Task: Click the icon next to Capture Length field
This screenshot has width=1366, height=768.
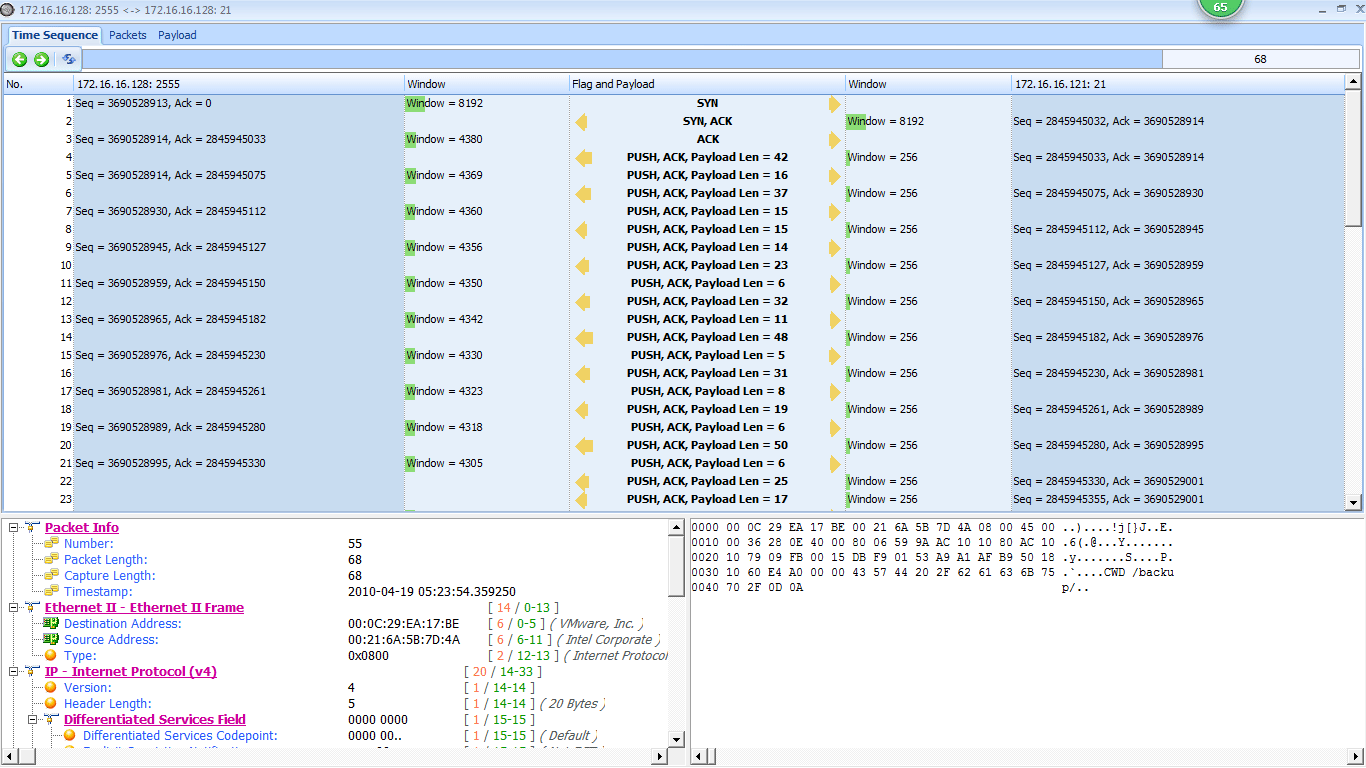Action: [51, 575]
